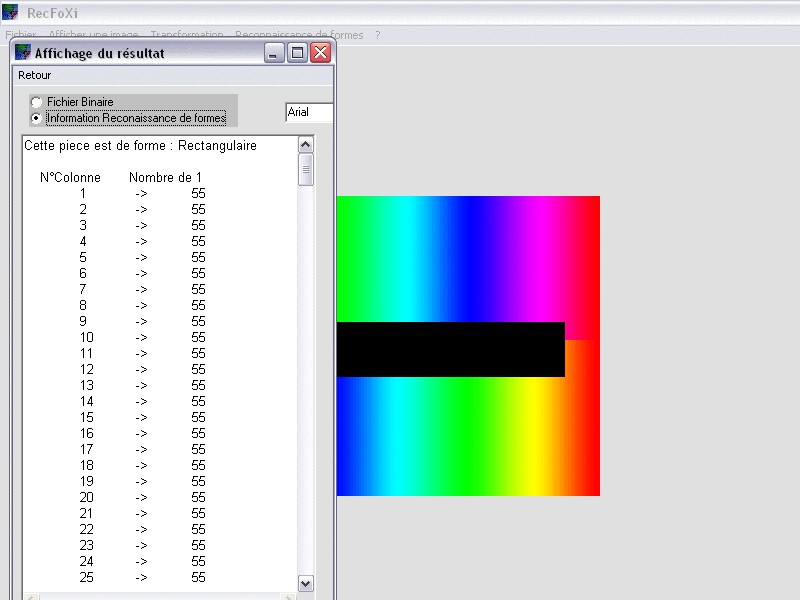Screen dimensions: 800x600
Task: Click the RecFoXi application icon in title bar
Action: 10,12
